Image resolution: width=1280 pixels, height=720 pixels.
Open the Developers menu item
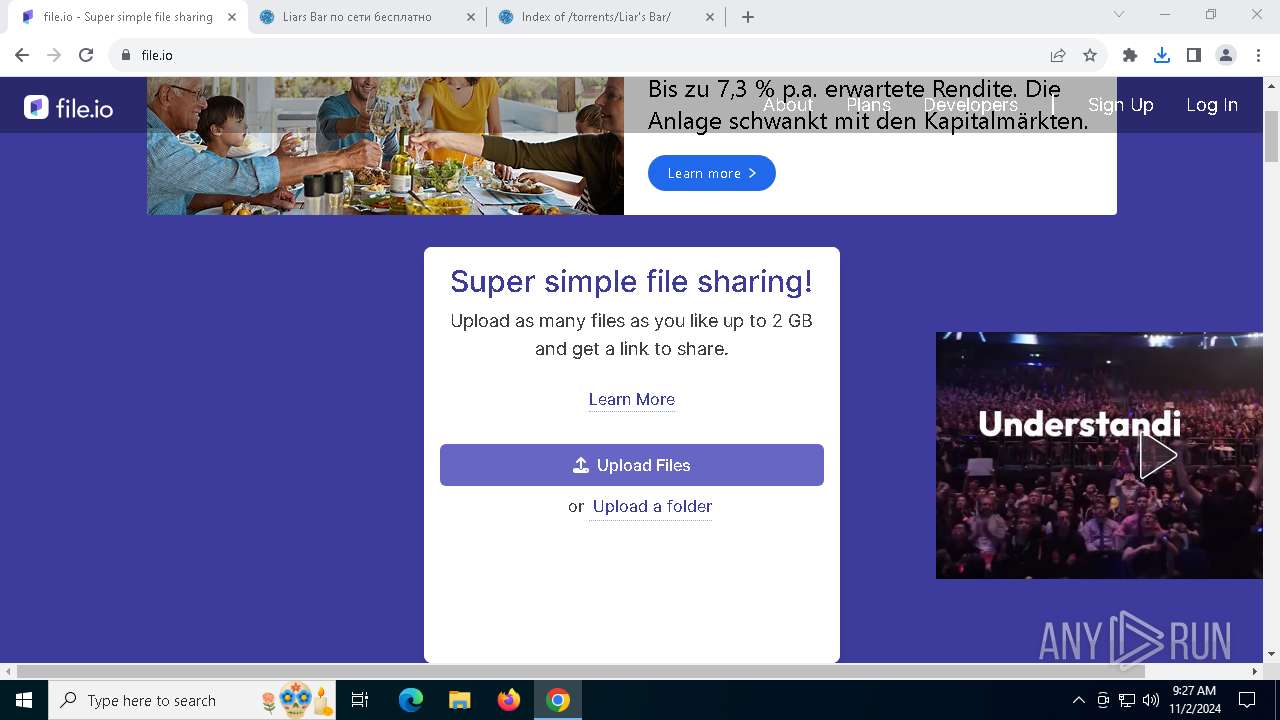[x=970, y=105]
